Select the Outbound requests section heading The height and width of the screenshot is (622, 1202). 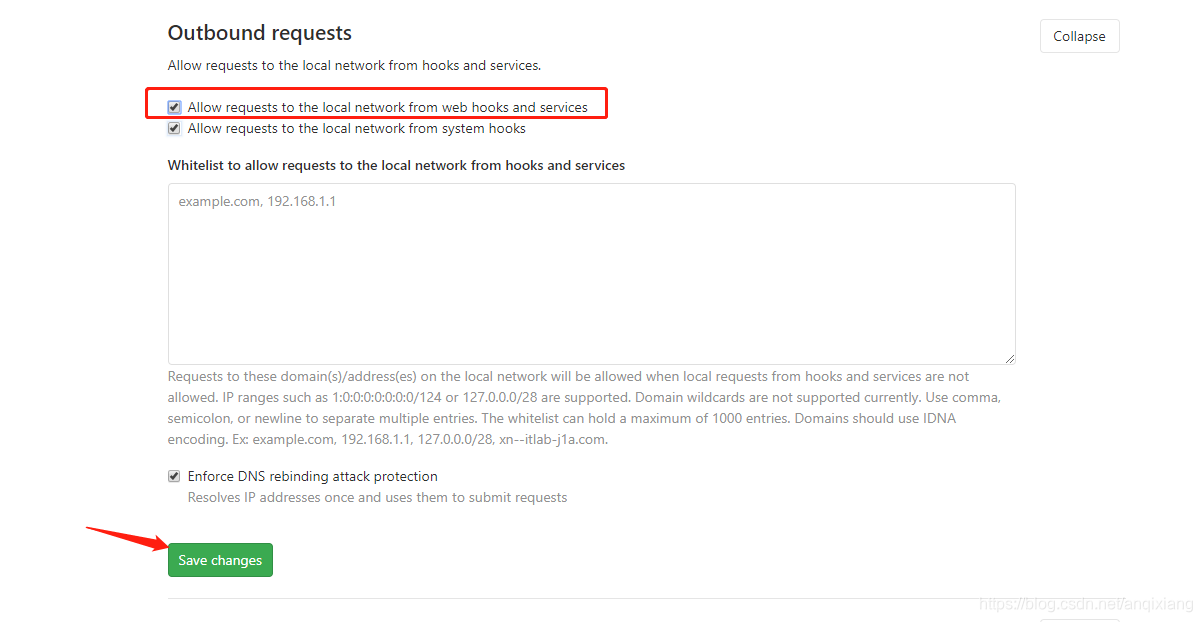[260, 33]
